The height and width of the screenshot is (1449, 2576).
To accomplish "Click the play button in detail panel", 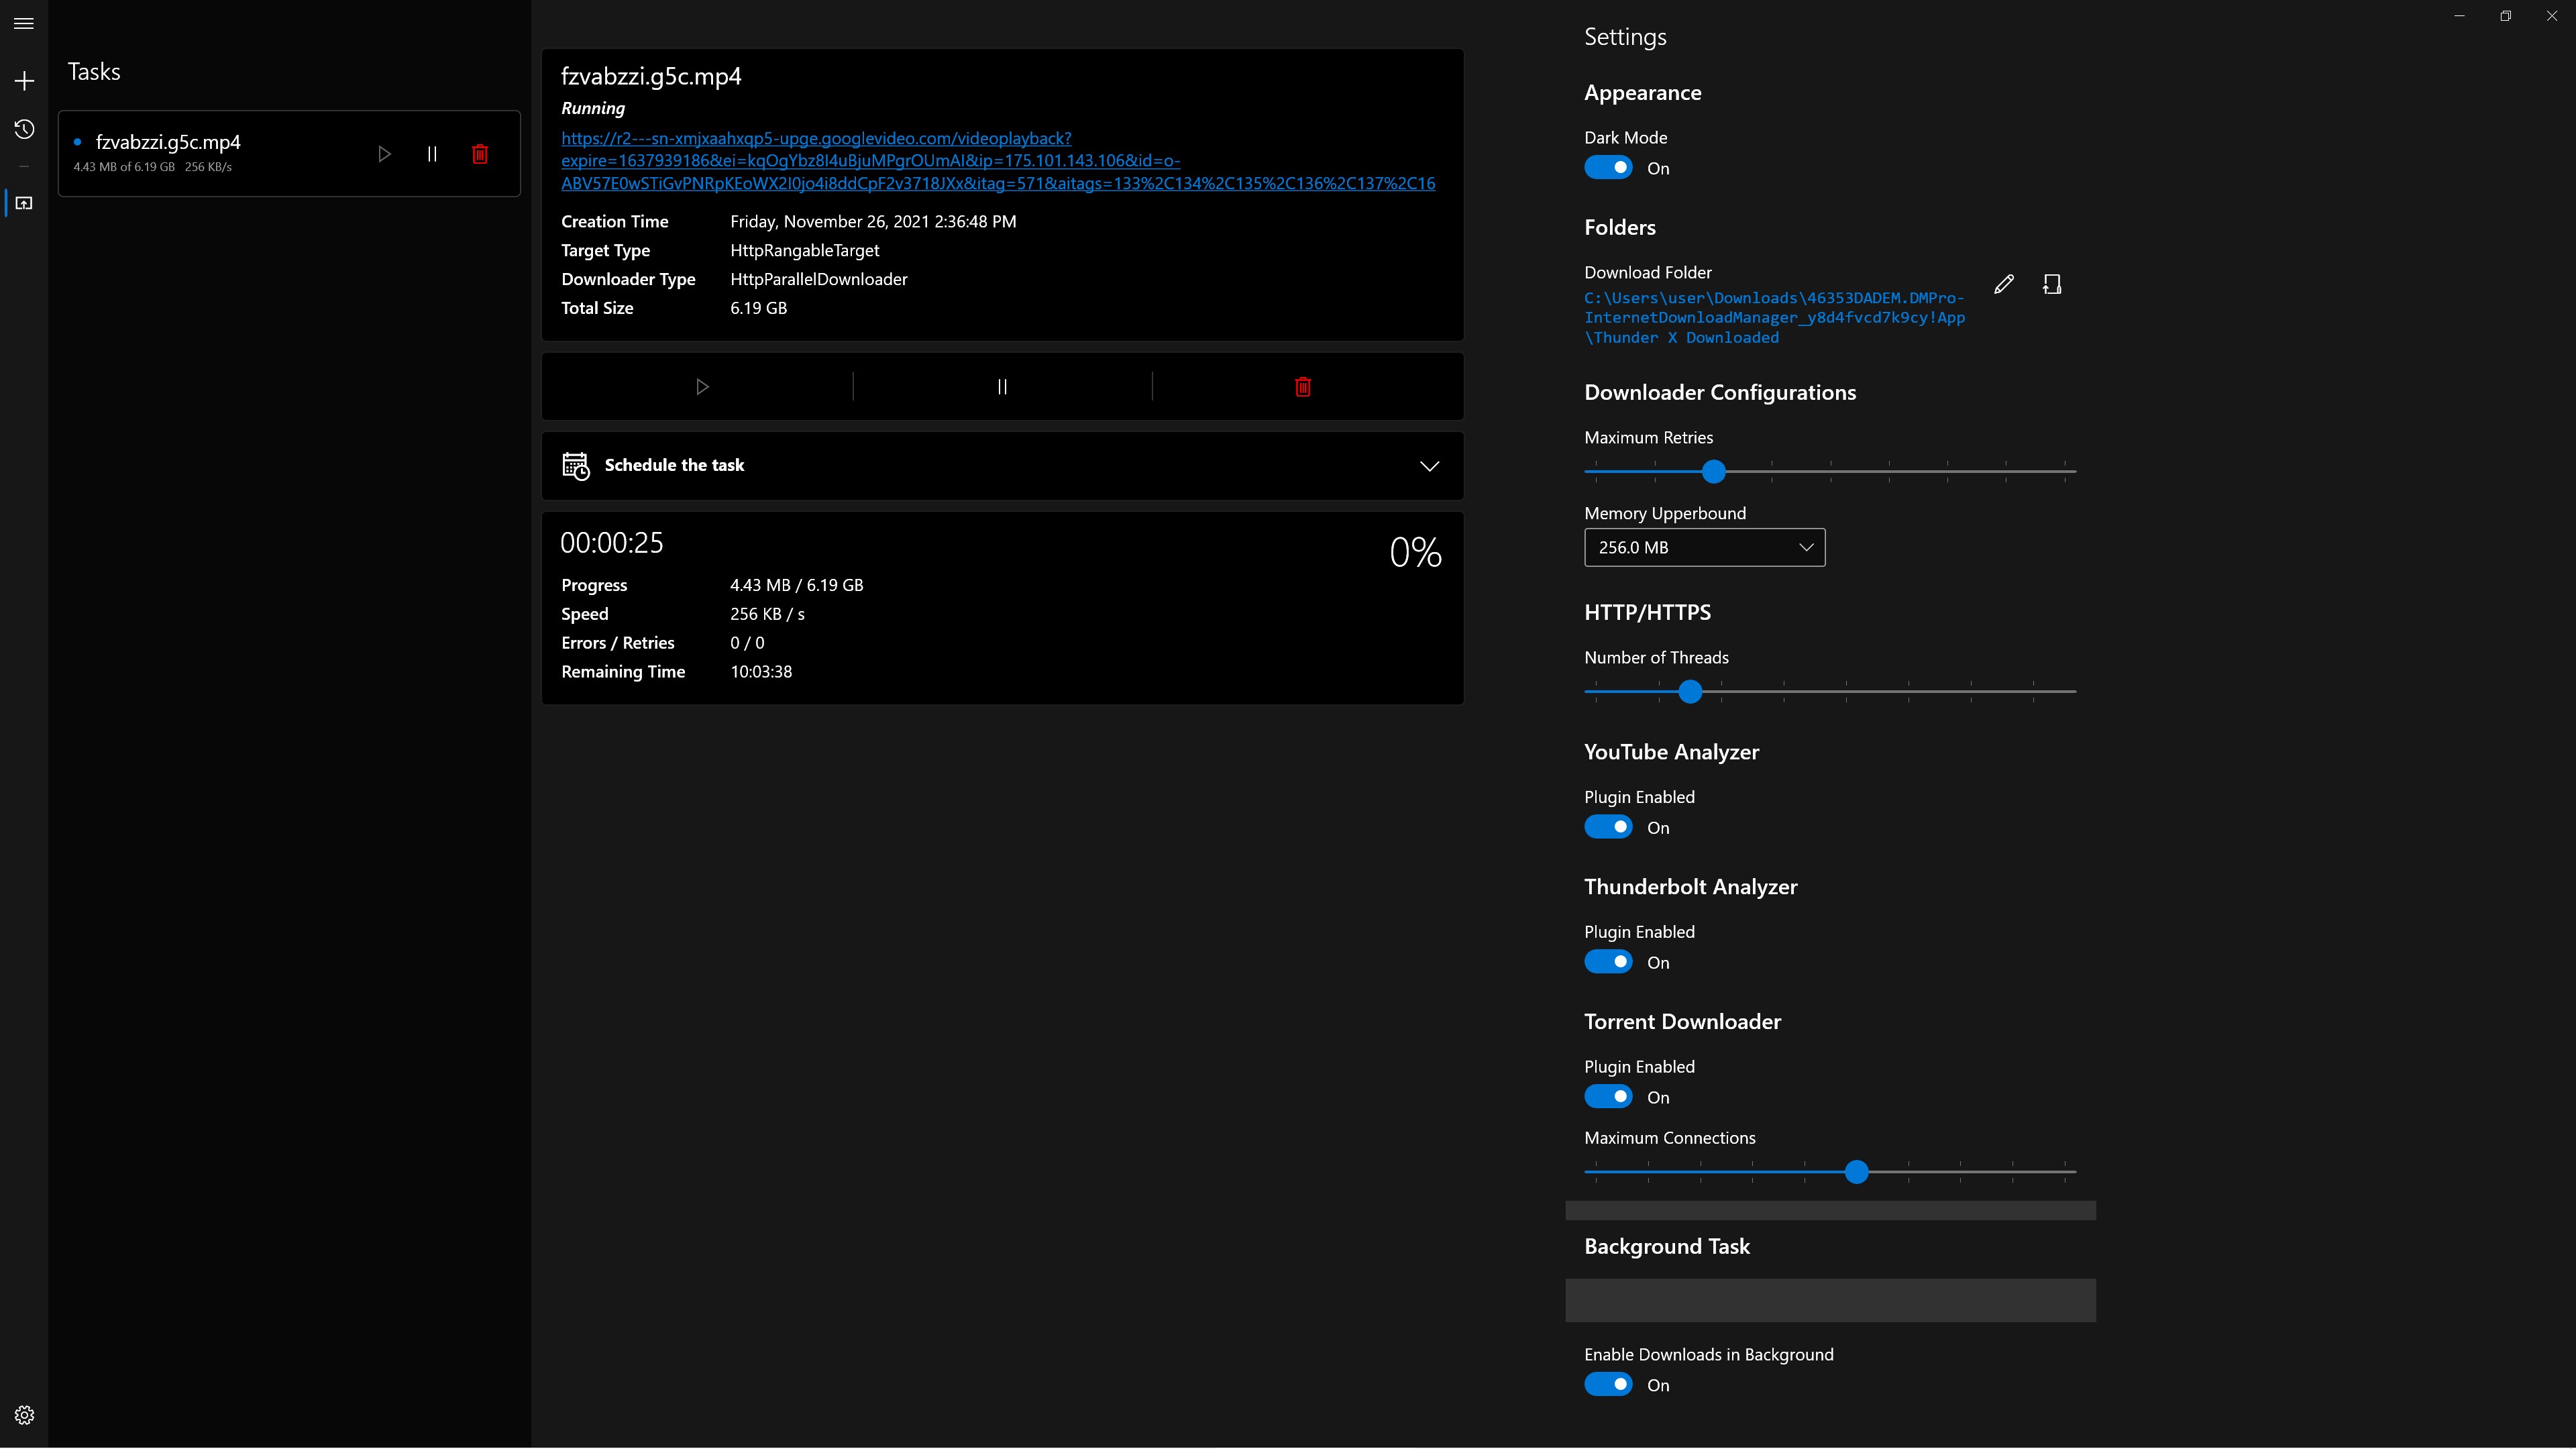I will (x=702, y=387).
